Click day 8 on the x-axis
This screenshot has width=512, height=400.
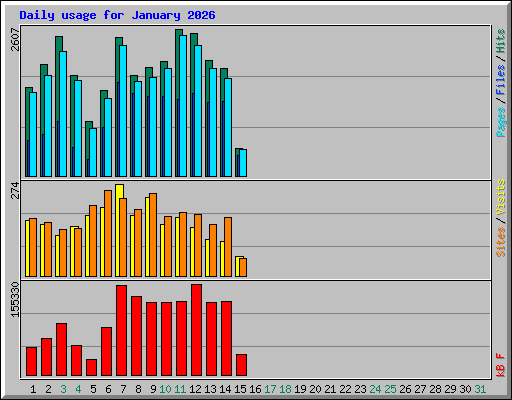138,389
